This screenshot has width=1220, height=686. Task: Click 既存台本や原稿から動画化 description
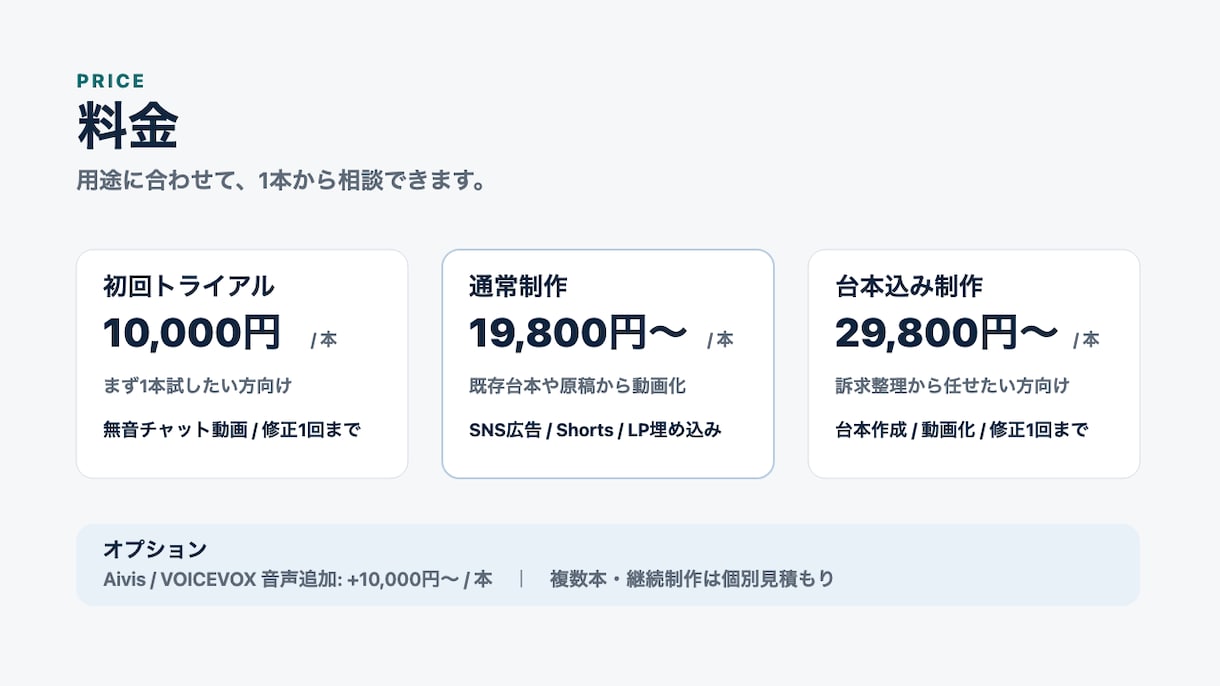(x=577, y=385)
